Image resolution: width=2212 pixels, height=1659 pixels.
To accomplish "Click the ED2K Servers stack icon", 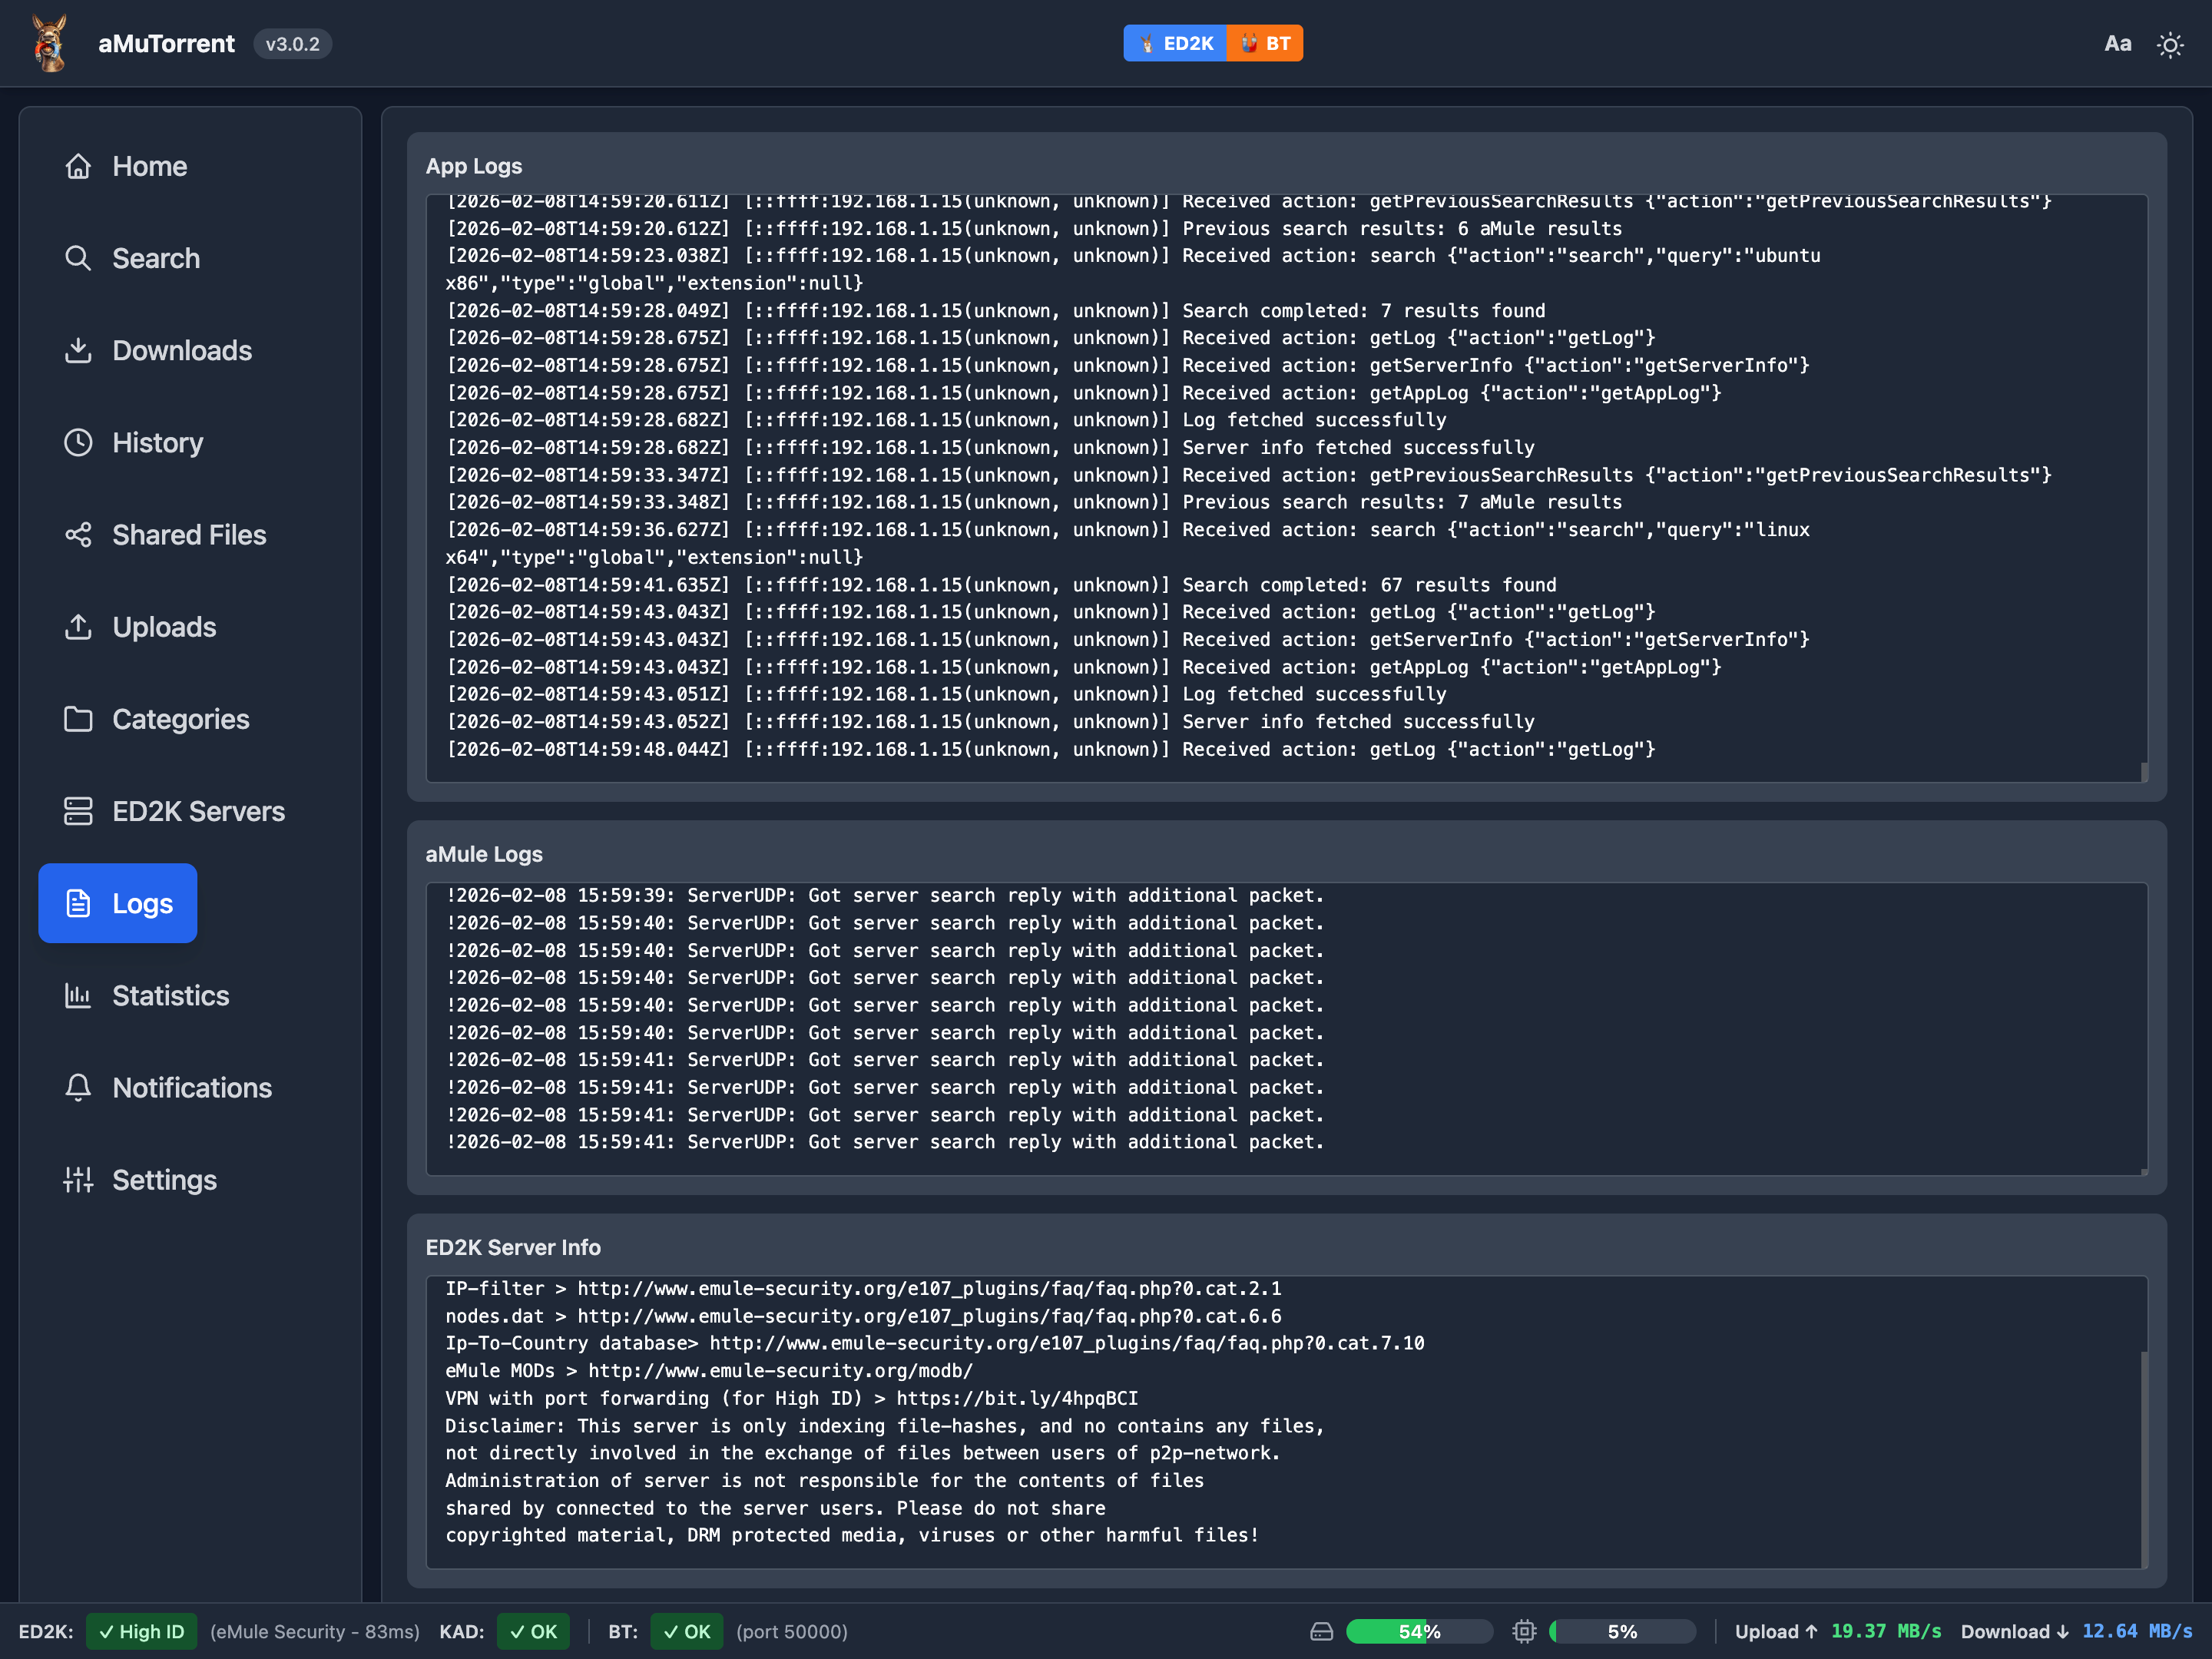I will coord(78,811).
